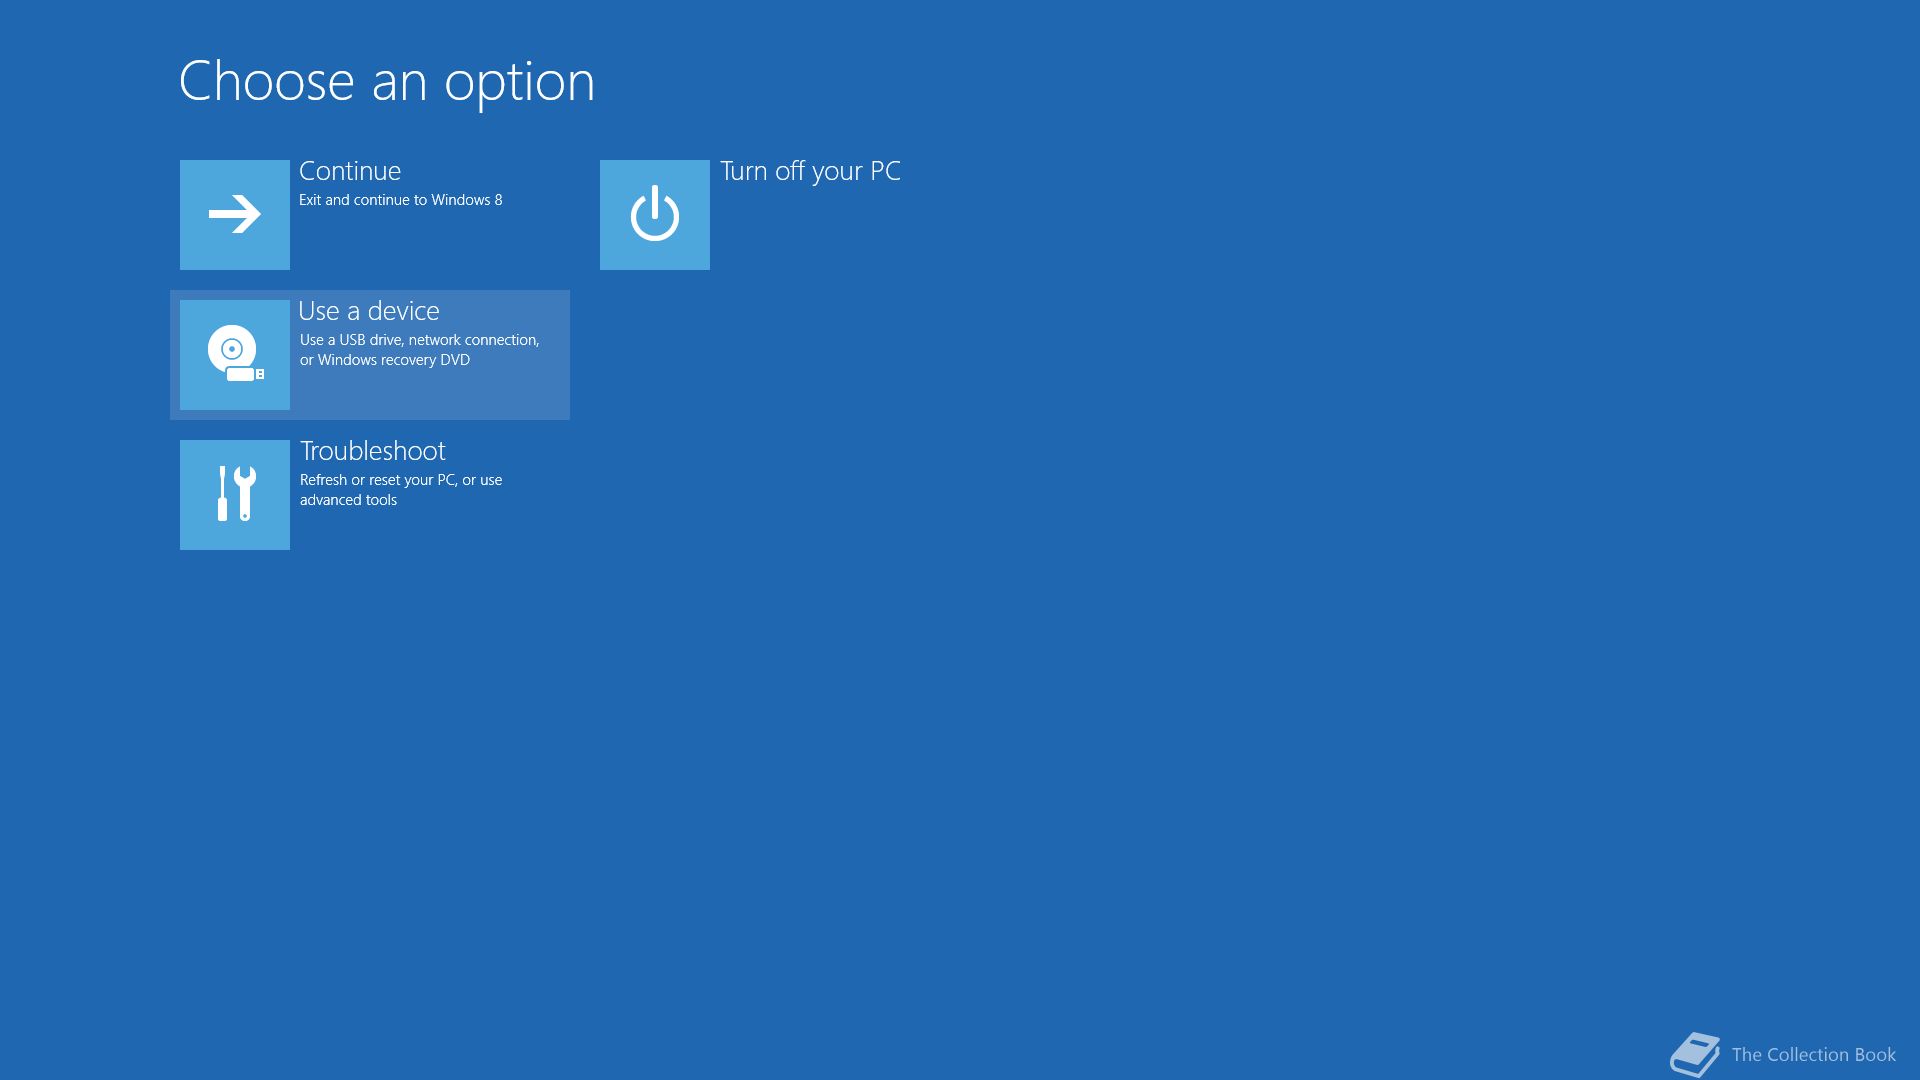Click the power icon tile
The height and width of the screenshot is (1080, 1920).
pyautogui.click(x=655, y=215)
